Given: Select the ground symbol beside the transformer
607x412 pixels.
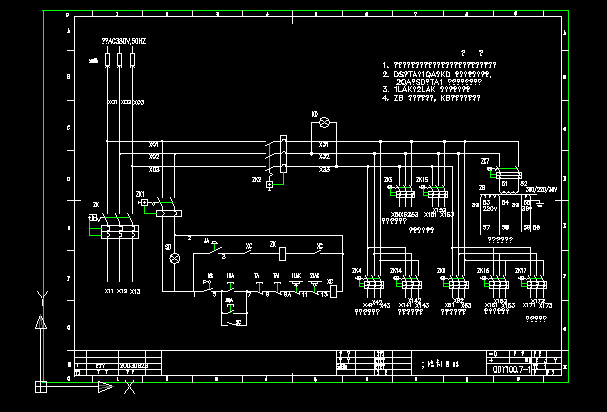Looking at the screenshot, I should click(540, 203).
